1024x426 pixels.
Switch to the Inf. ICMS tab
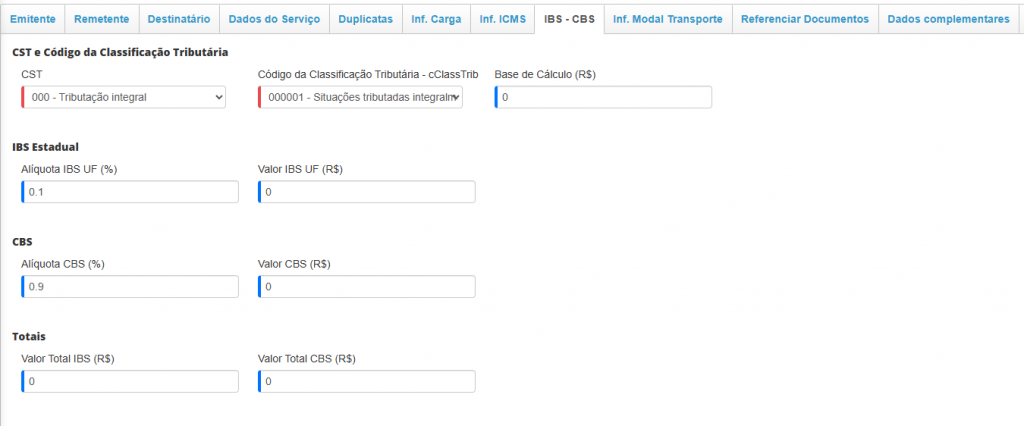point(501,19)
